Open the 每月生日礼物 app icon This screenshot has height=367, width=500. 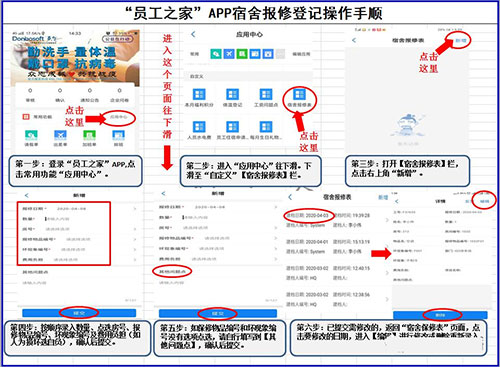pos(266,127)
